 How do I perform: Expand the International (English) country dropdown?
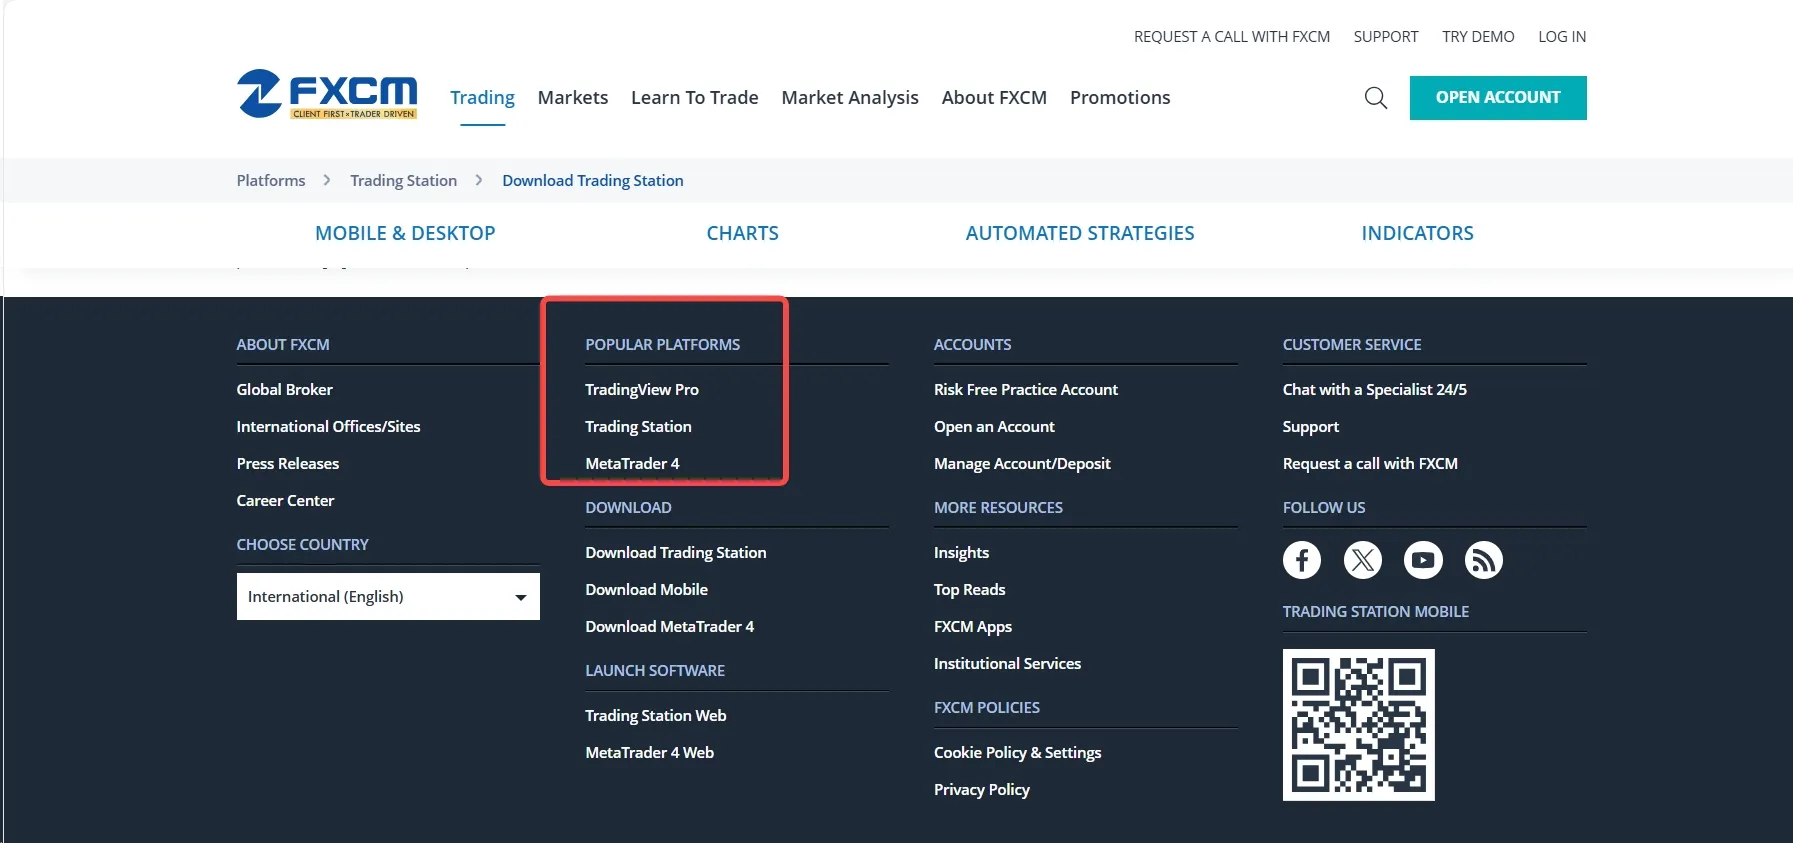click(388, 596)
